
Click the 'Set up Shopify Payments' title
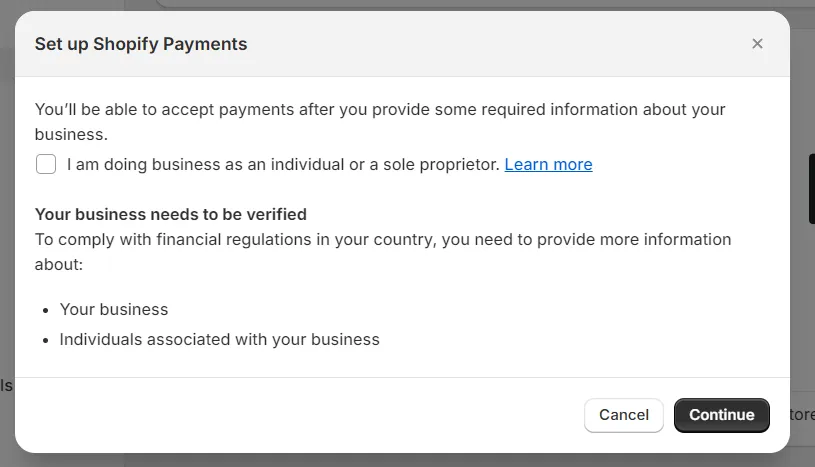point(141,44)
